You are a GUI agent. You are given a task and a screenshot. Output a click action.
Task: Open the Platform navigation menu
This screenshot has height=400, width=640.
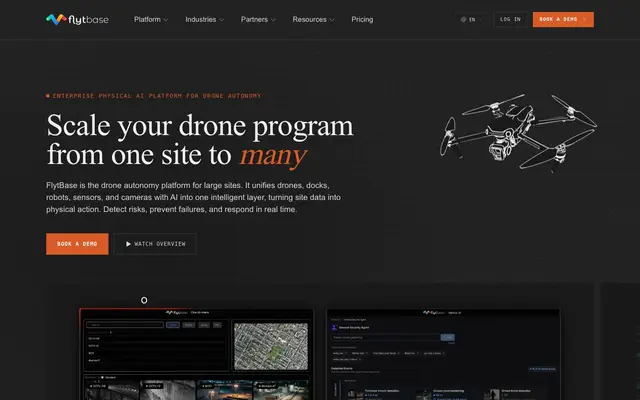pyautogui.click(x=151, y=20)
